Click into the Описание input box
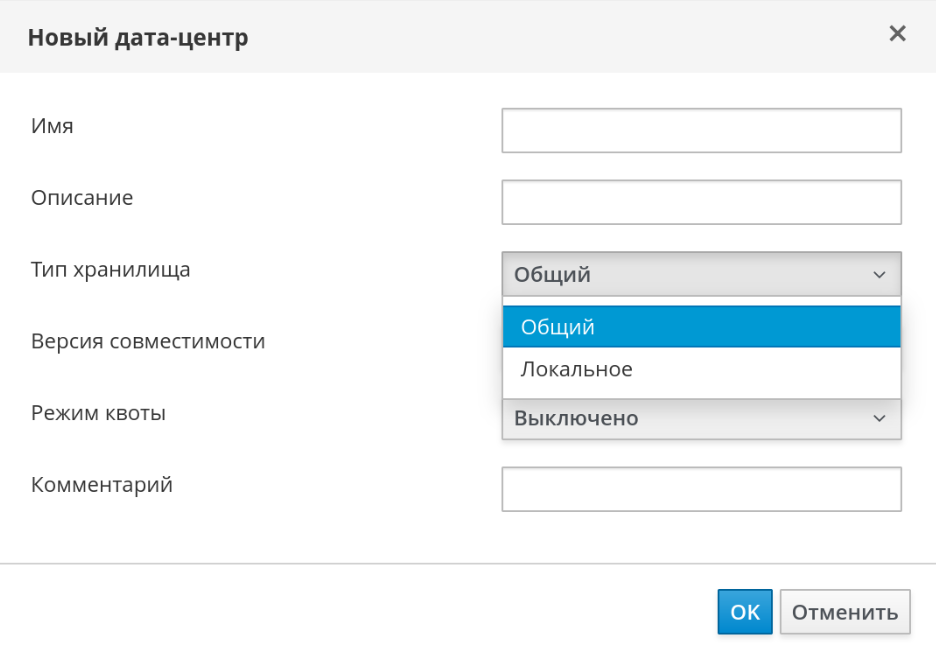The height and width of the screenshot is (660, 936). pyautogui.click(x=701, y=202)
